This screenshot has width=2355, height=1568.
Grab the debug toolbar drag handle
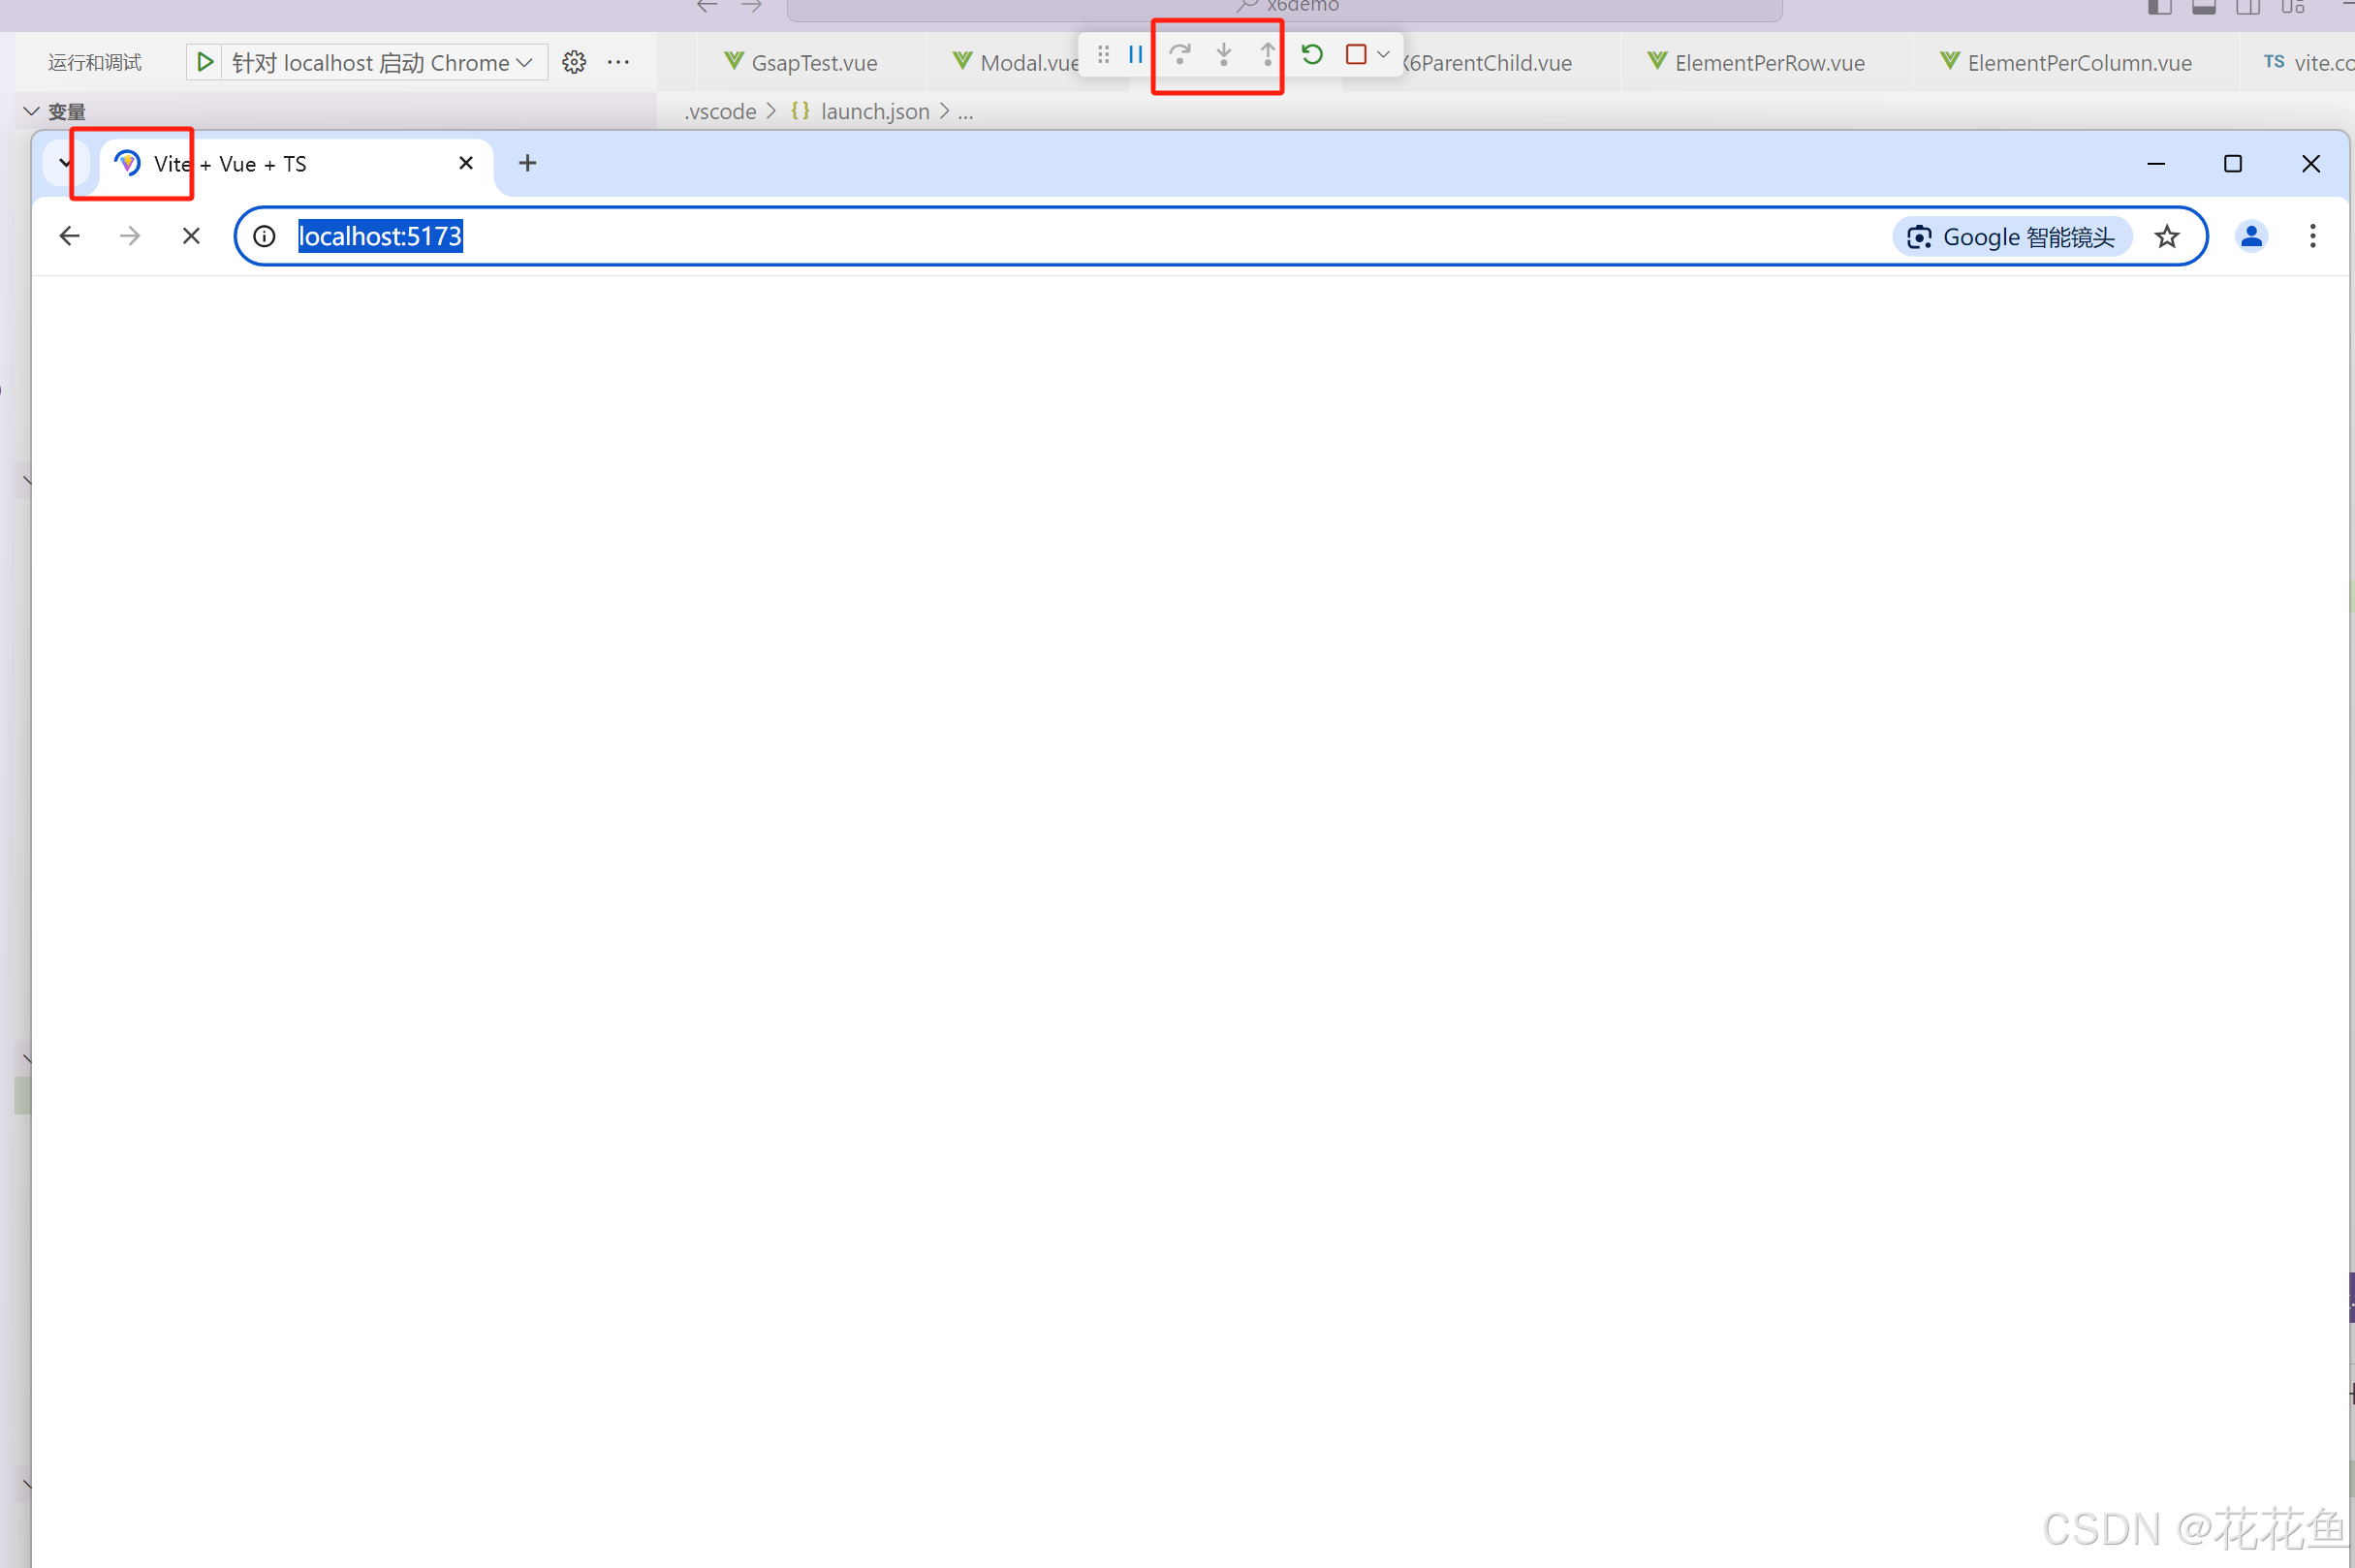1103,54
